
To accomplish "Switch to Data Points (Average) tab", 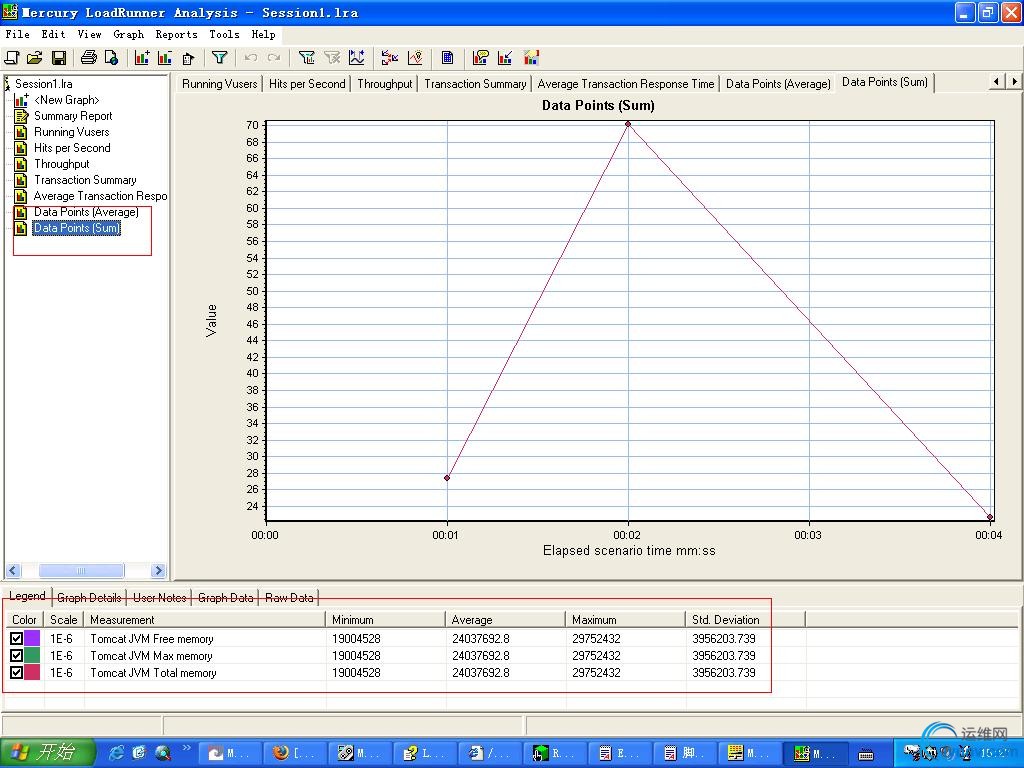I will pyautogui.click(x=778, y=84).
